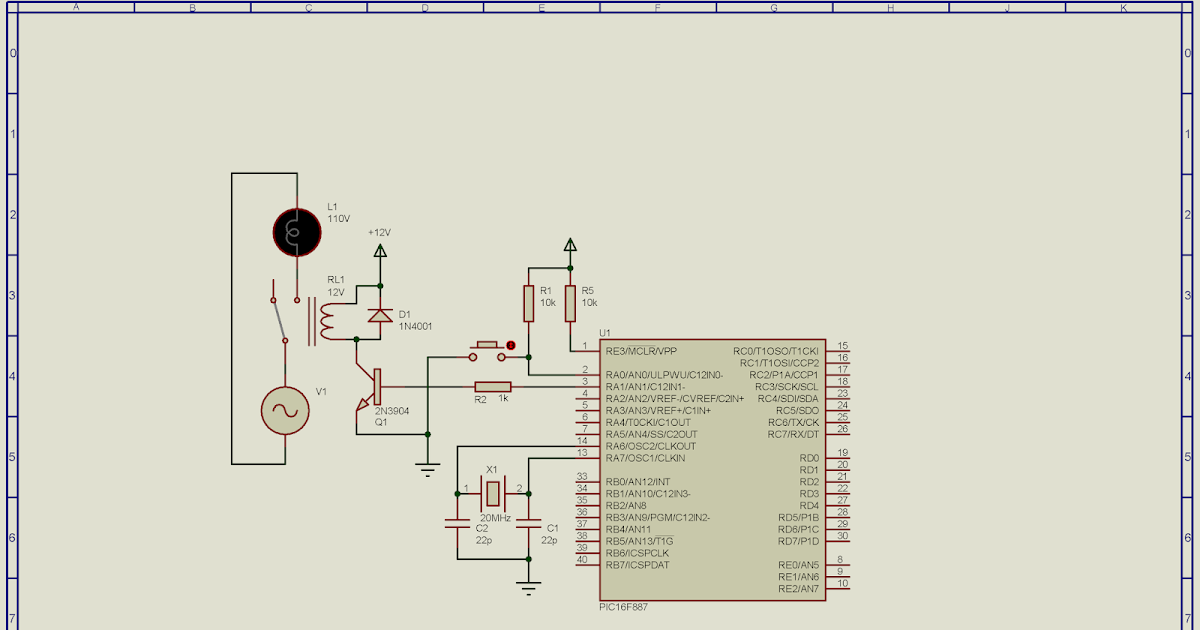Select the 20MHz crystal X1
The height and width of the screenshot is (630, 1200).
492,493
